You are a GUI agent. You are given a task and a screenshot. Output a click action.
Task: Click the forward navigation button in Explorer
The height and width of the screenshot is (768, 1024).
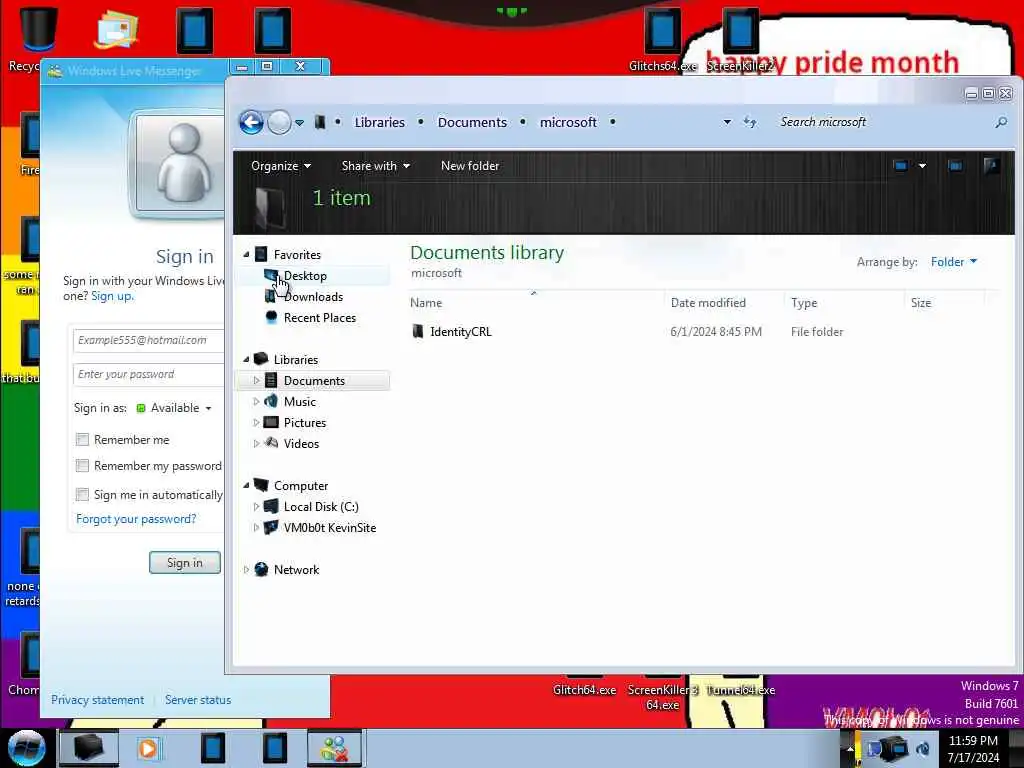[280, 122]
